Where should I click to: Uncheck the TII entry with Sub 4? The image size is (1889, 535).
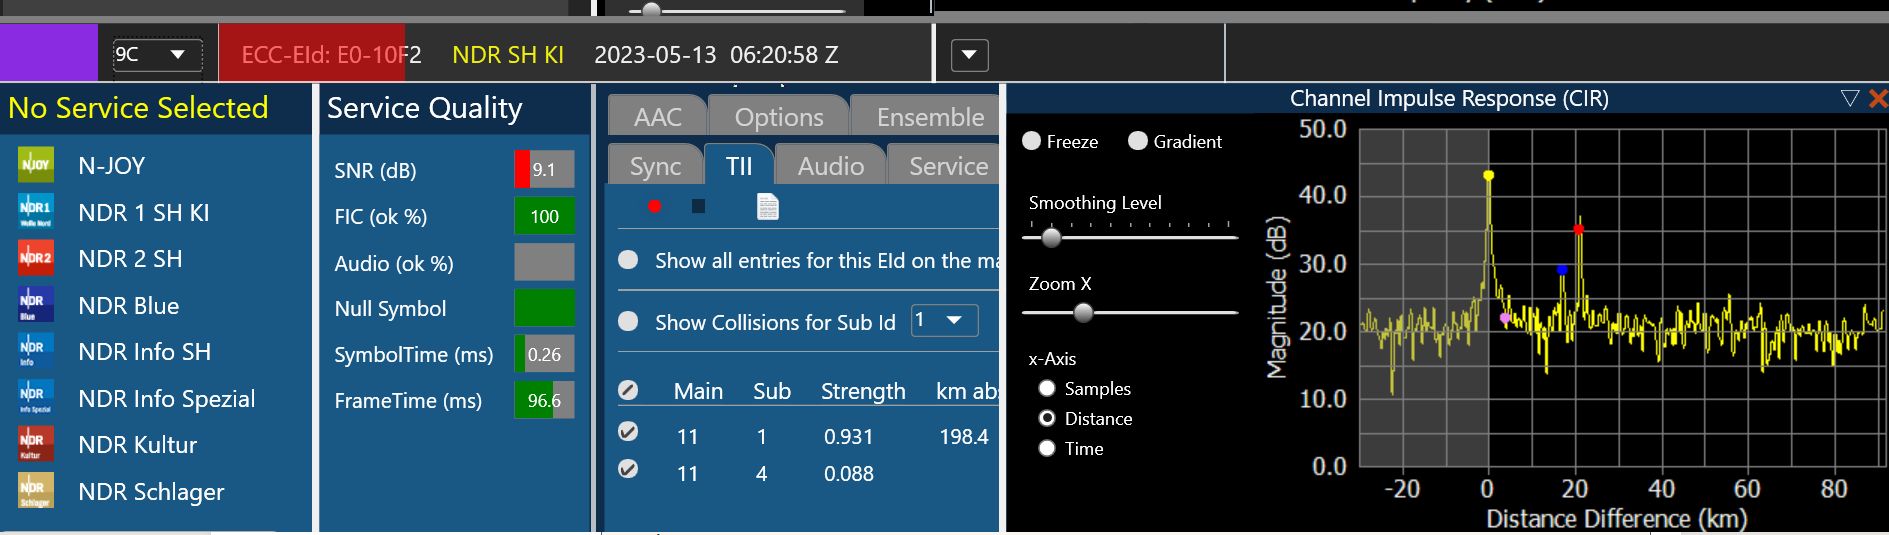coord(628,468)
